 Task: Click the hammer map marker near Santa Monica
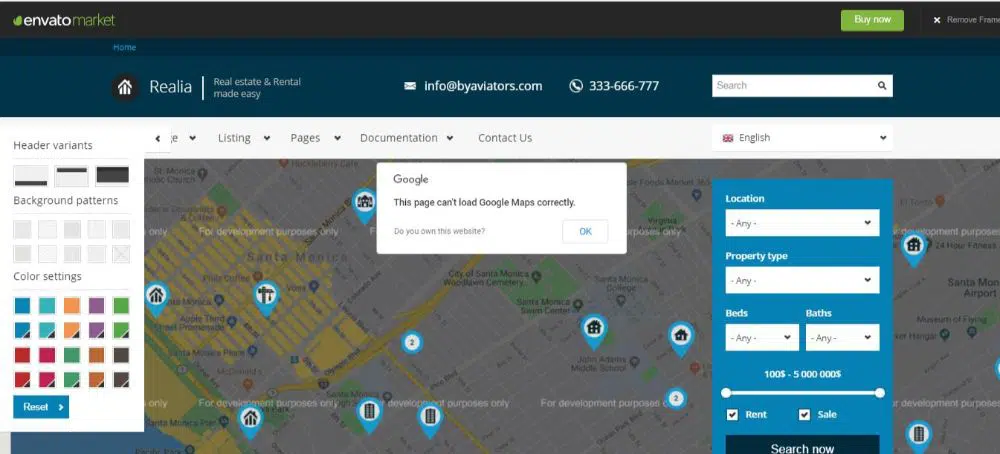(x=266, y=295)
